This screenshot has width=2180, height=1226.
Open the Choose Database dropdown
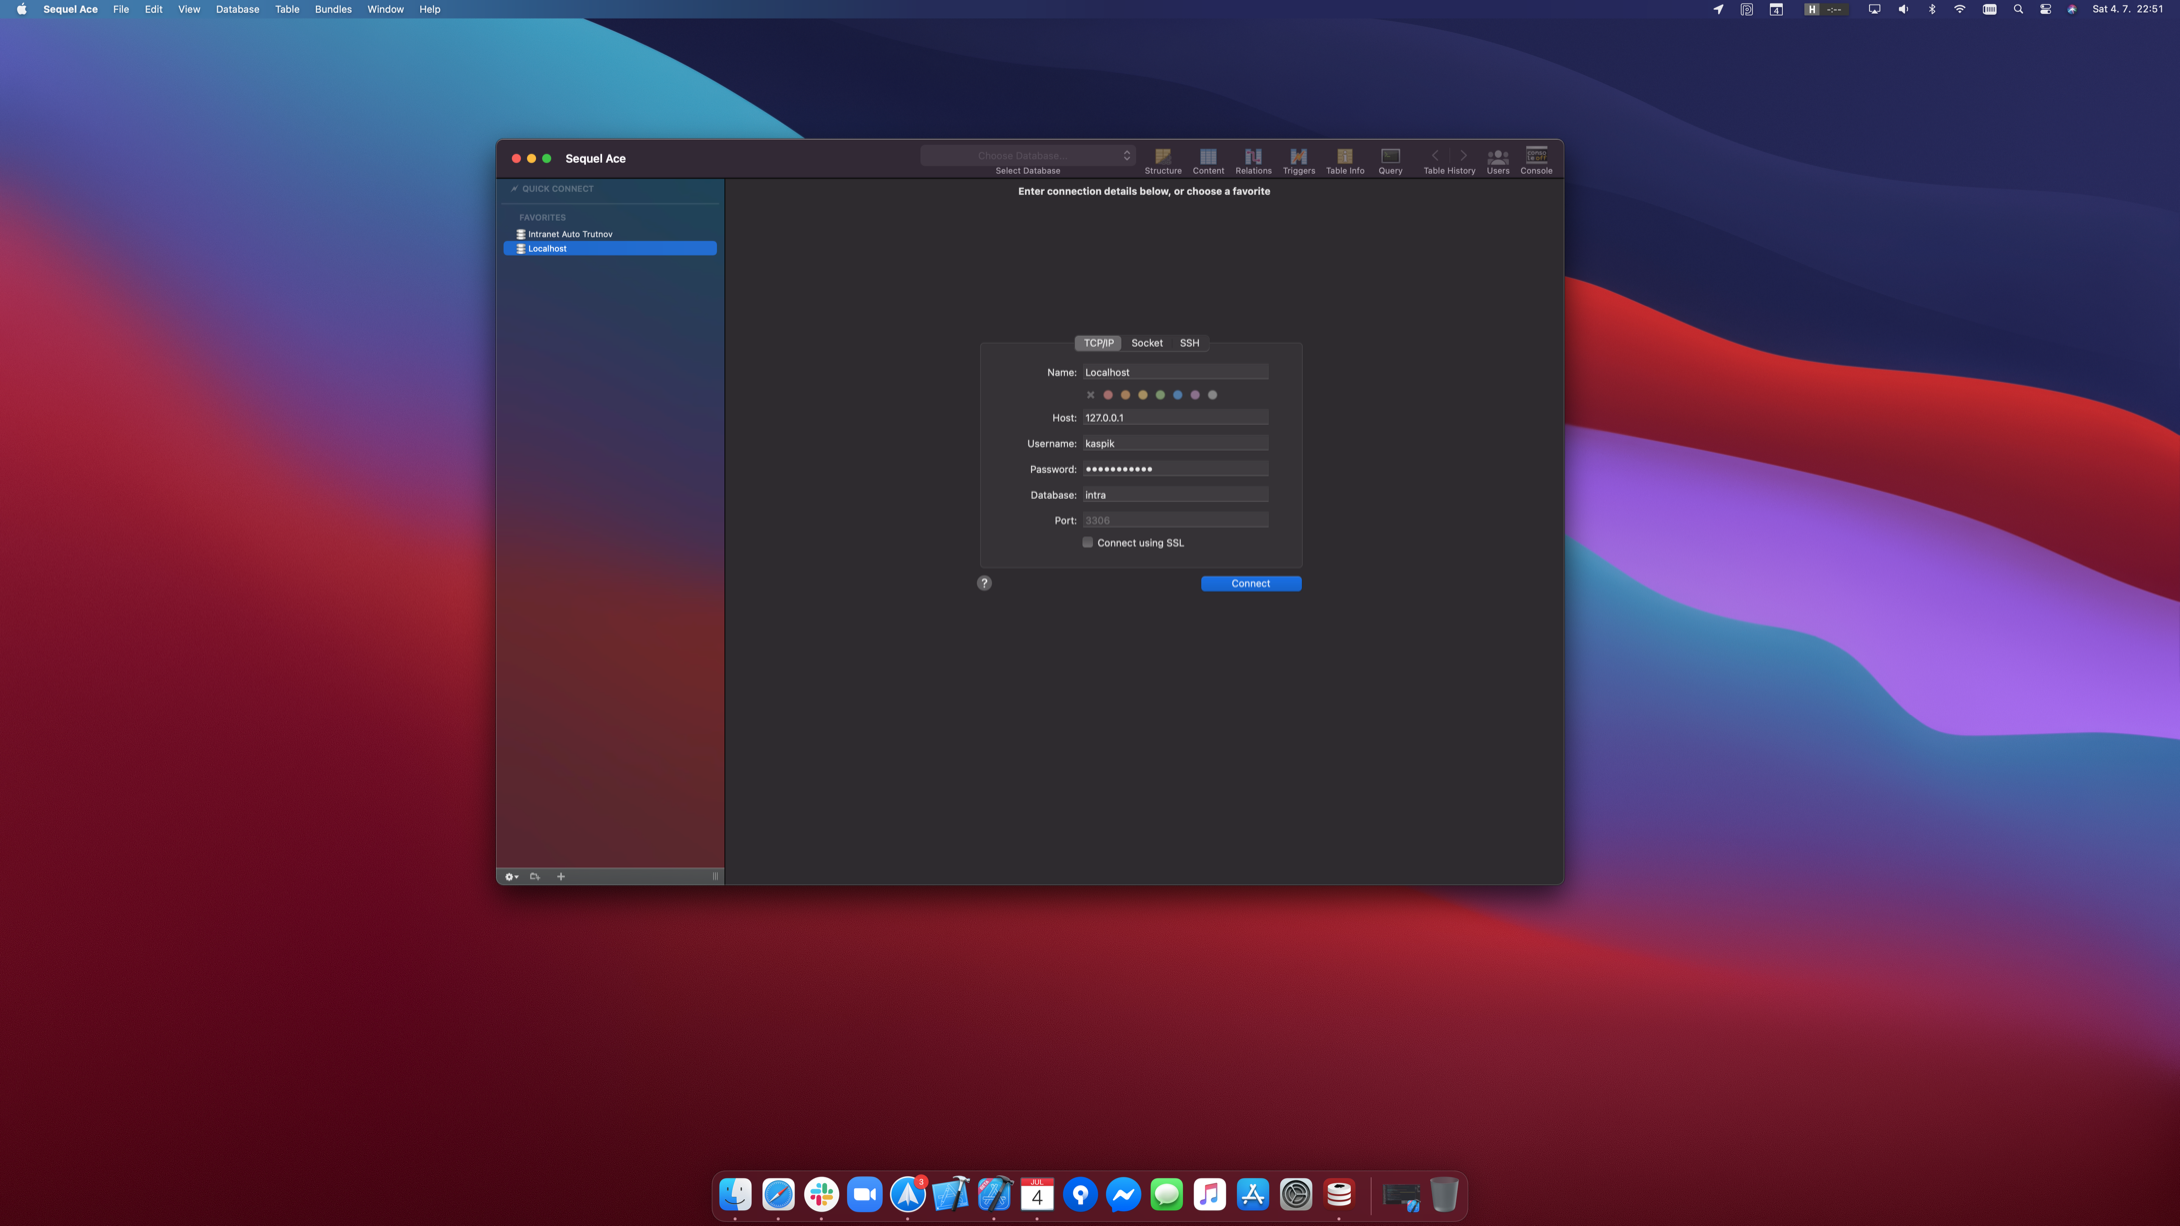click(x=1028, y=155)
